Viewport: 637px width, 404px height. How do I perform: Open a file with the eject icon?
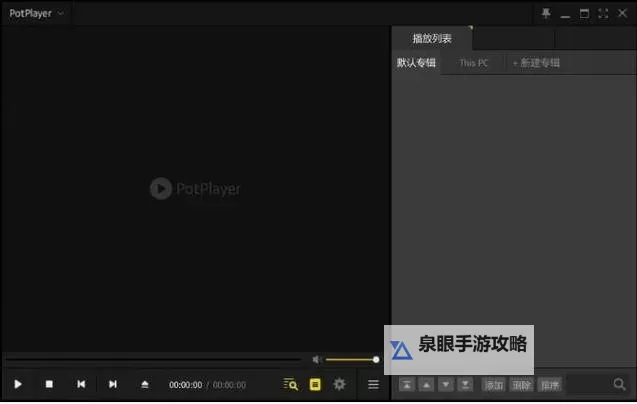(x=145, y=384)
